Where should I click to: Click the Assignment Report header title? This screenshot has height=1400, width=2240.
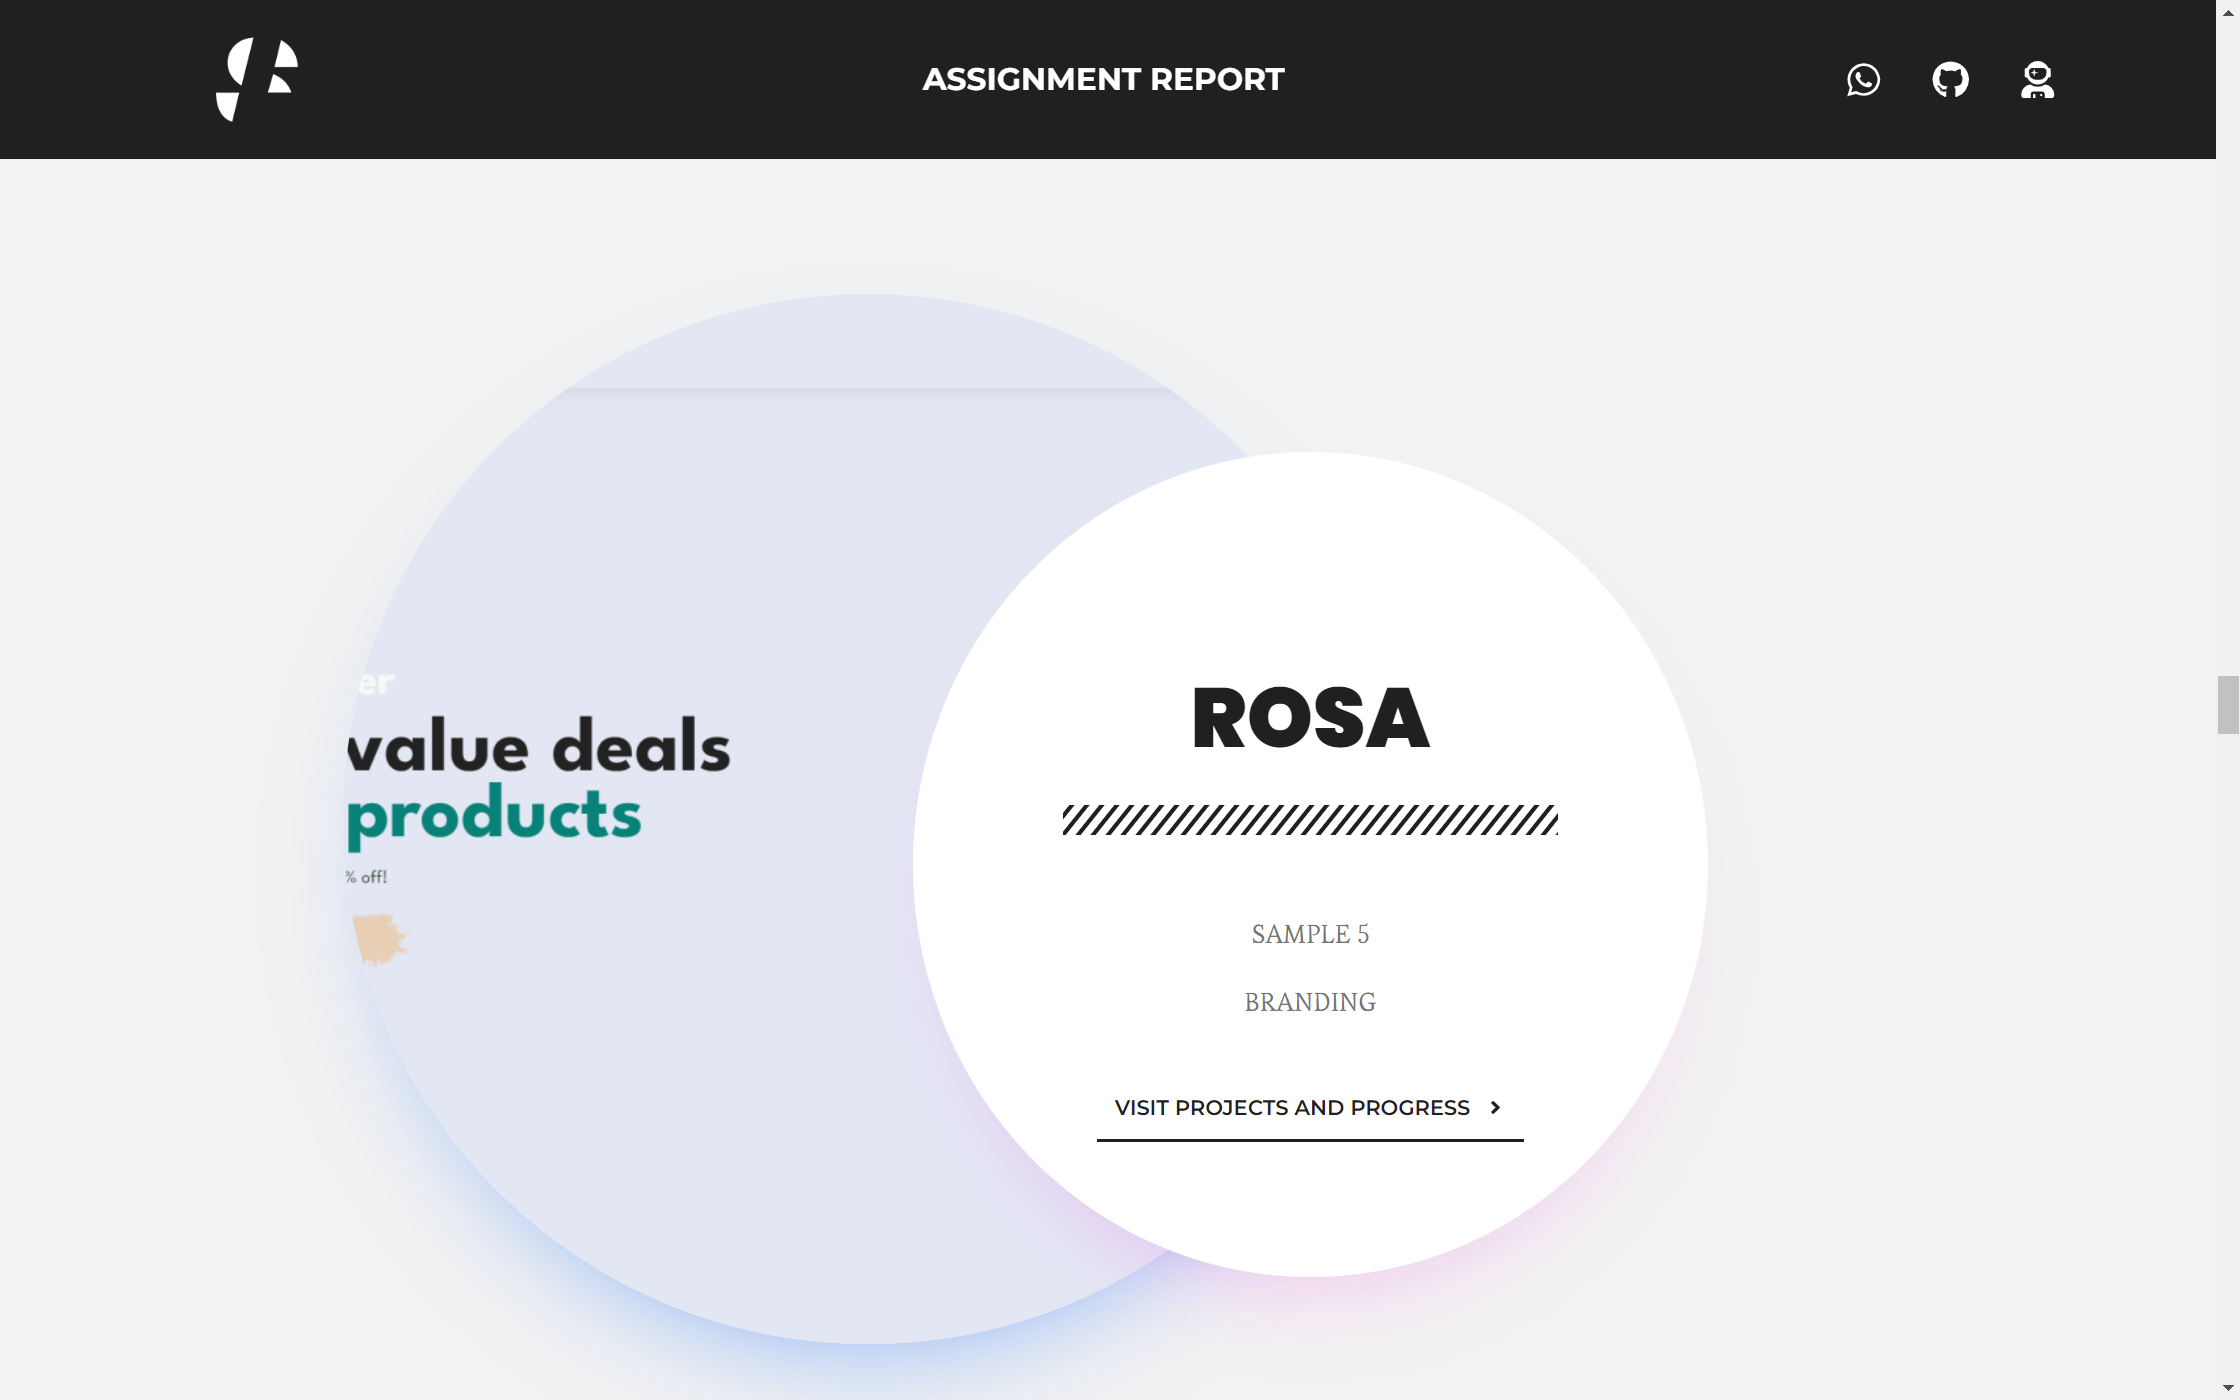1103,80
